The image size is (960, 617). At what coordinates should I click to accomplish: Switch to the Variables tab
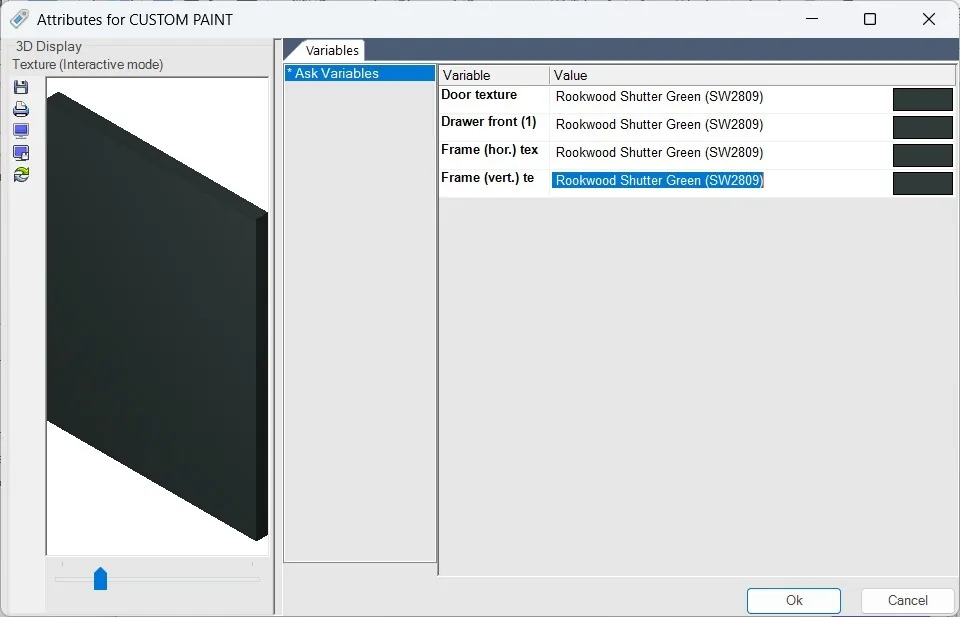coord(332,50)
